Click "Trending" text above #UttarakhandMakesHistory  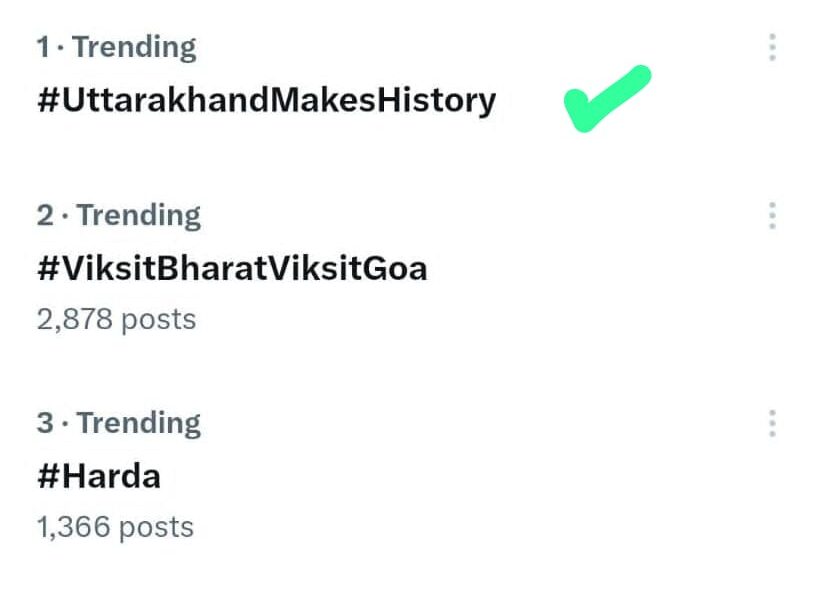pyautogui.click(x=134, y=47)
